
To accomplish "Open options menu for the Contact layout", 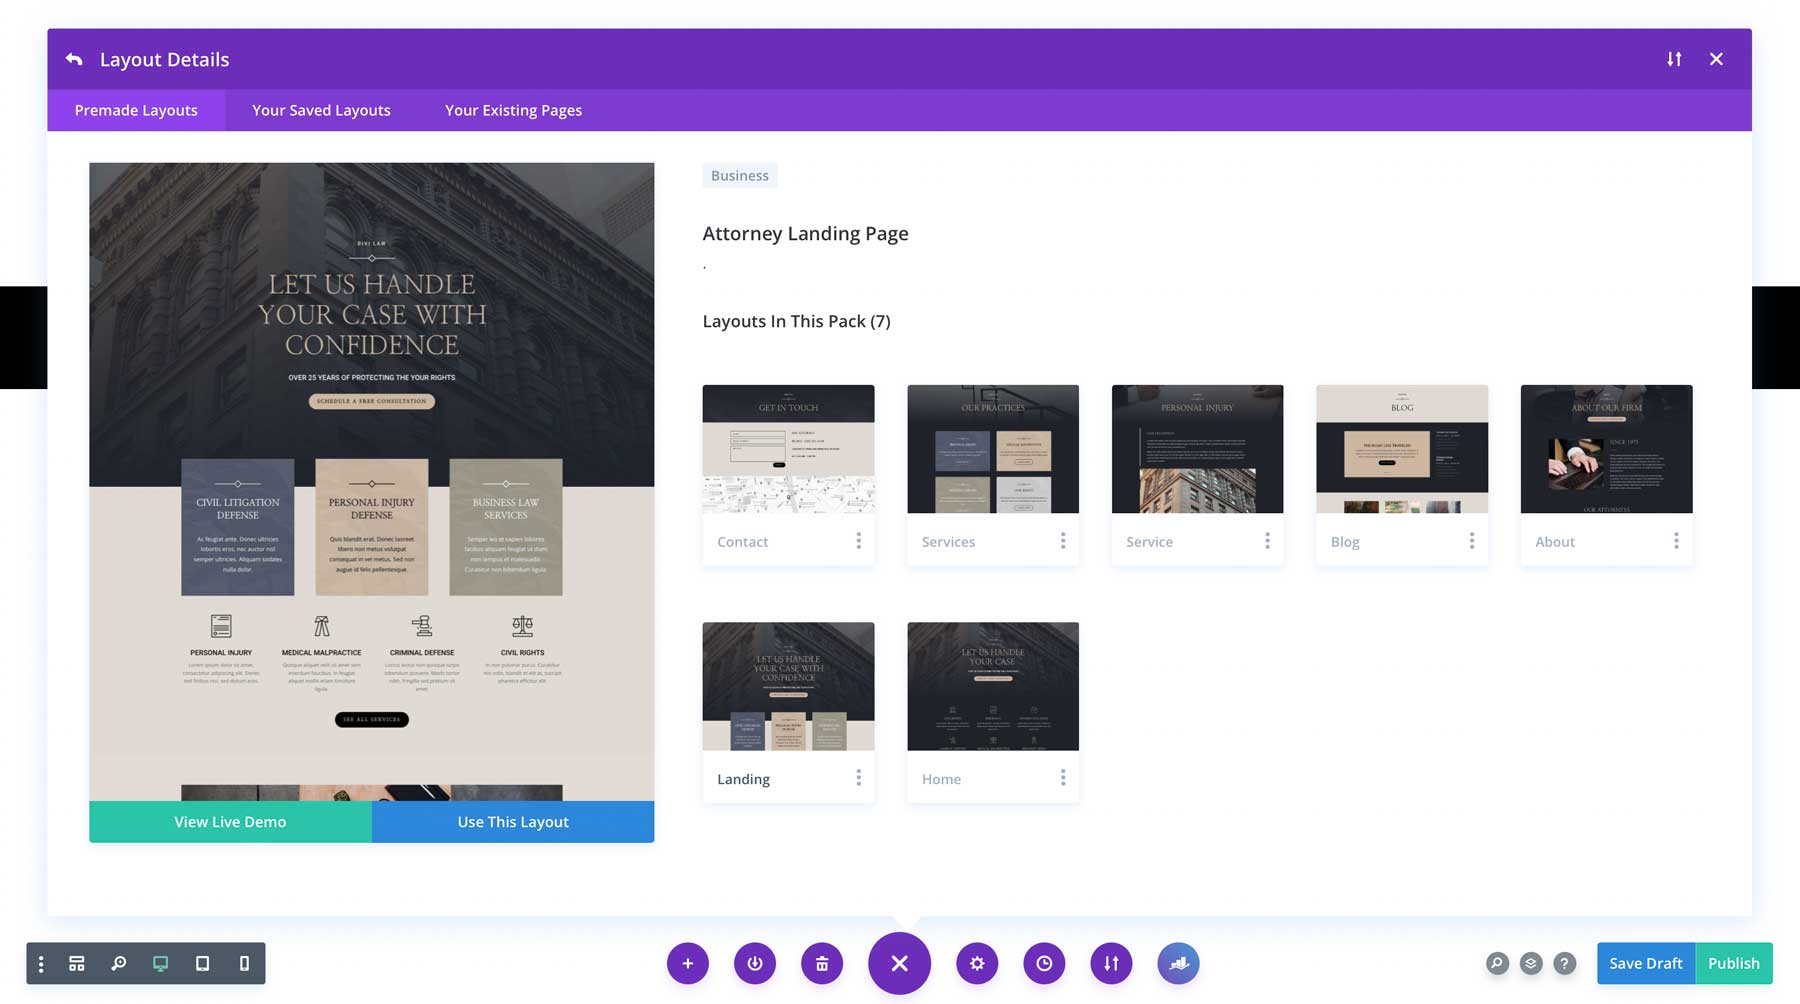I will (x=858, y=540).
